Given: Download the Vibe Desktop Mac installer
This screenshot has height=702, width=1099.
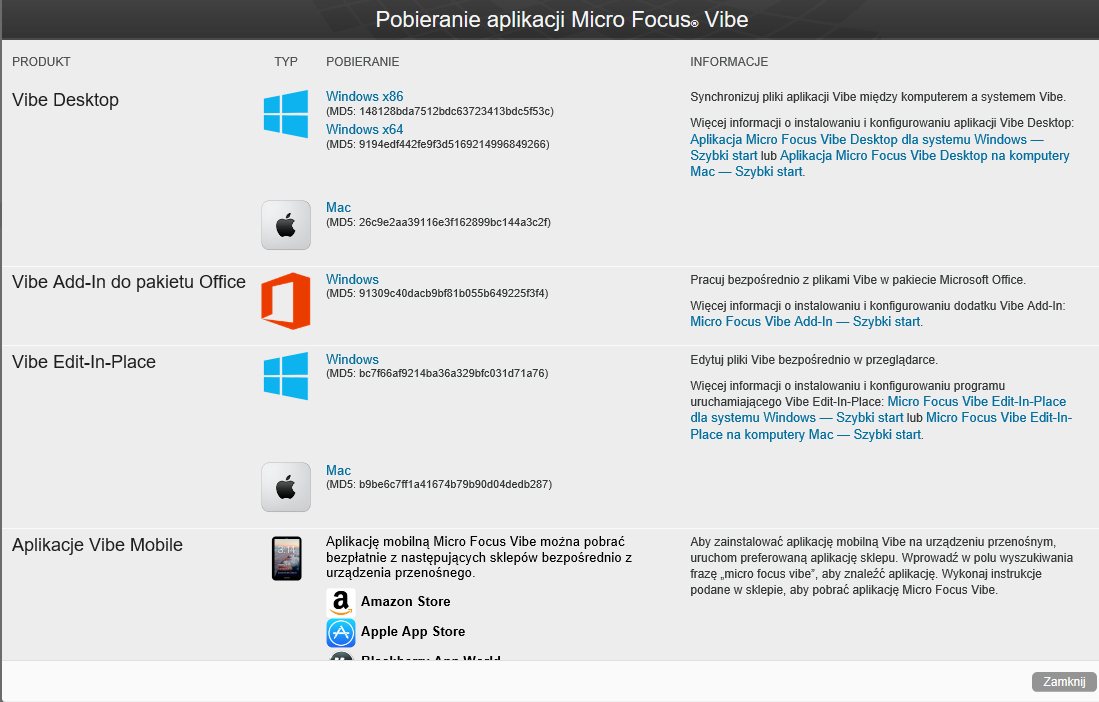Looking at the screenshot, I should coord(338,208).
